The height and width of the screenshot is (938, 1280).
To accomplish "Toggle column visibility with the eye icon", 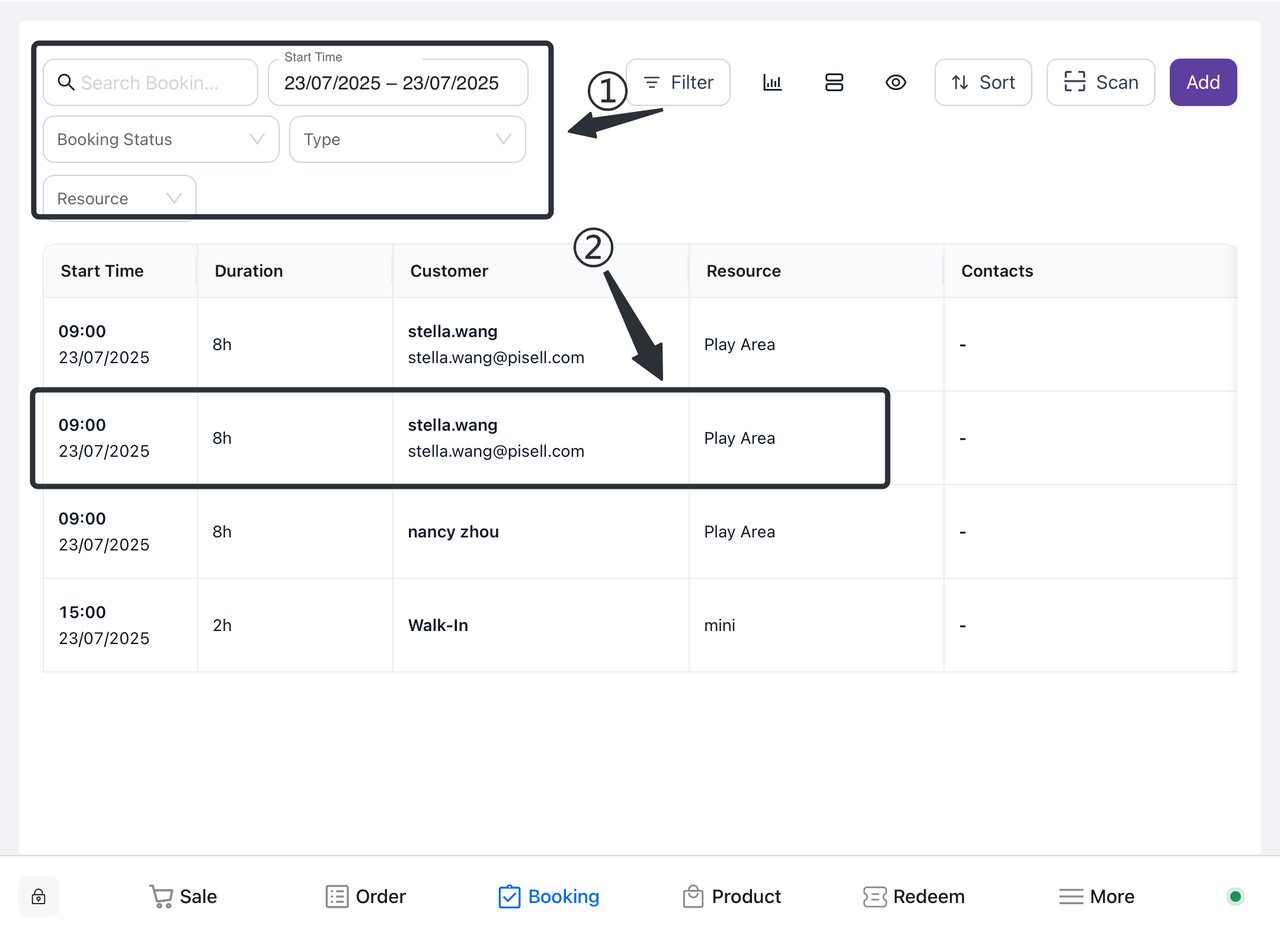I will click(x=896, y=83).
